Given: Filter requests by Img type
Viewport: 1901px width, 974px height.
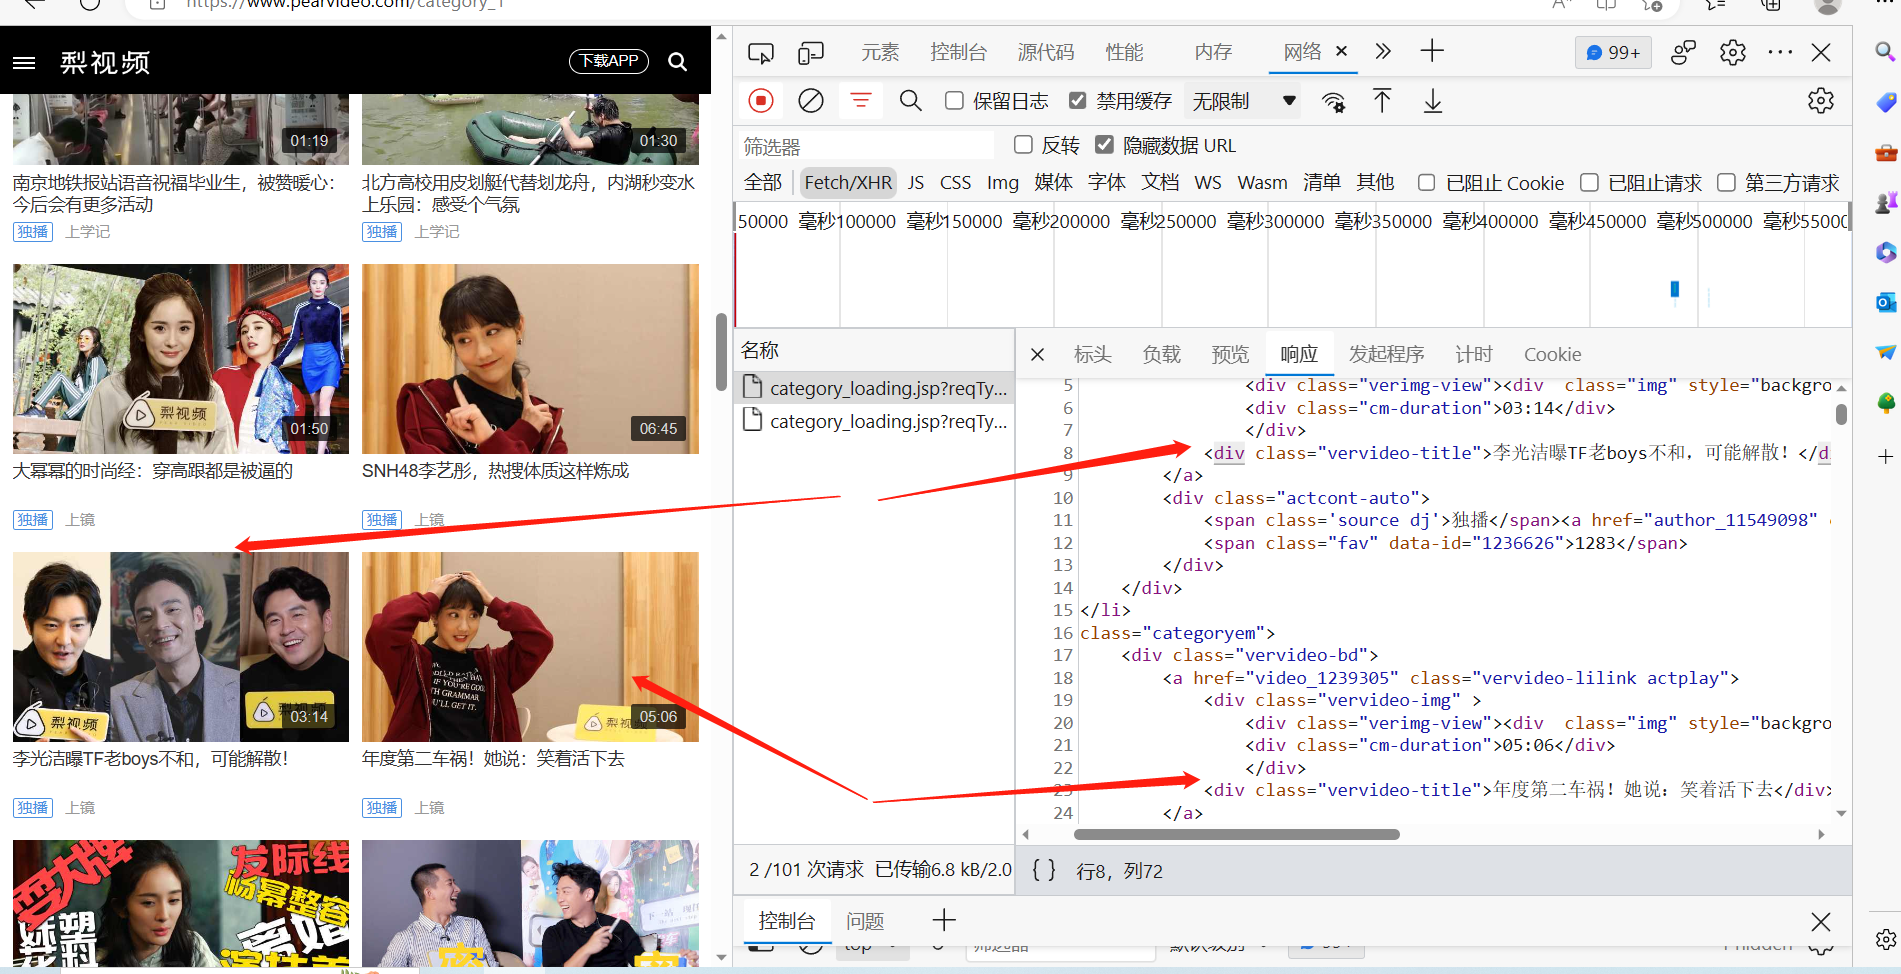Looking at the screenshot, I should [x=1003, y=182].
